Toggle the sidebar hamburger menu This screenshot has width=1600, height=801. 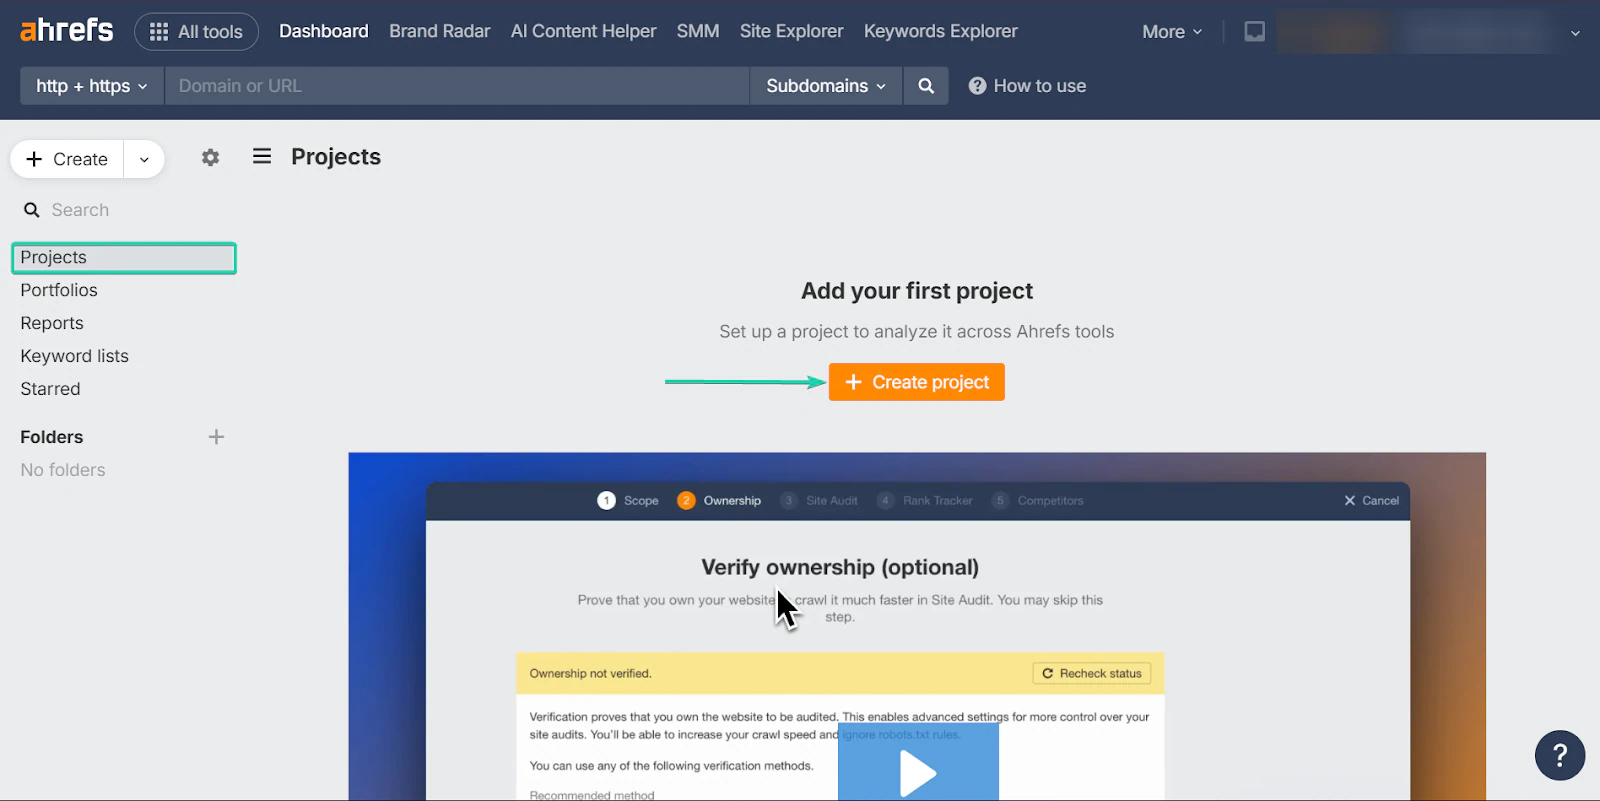click(x=262, y=156)
